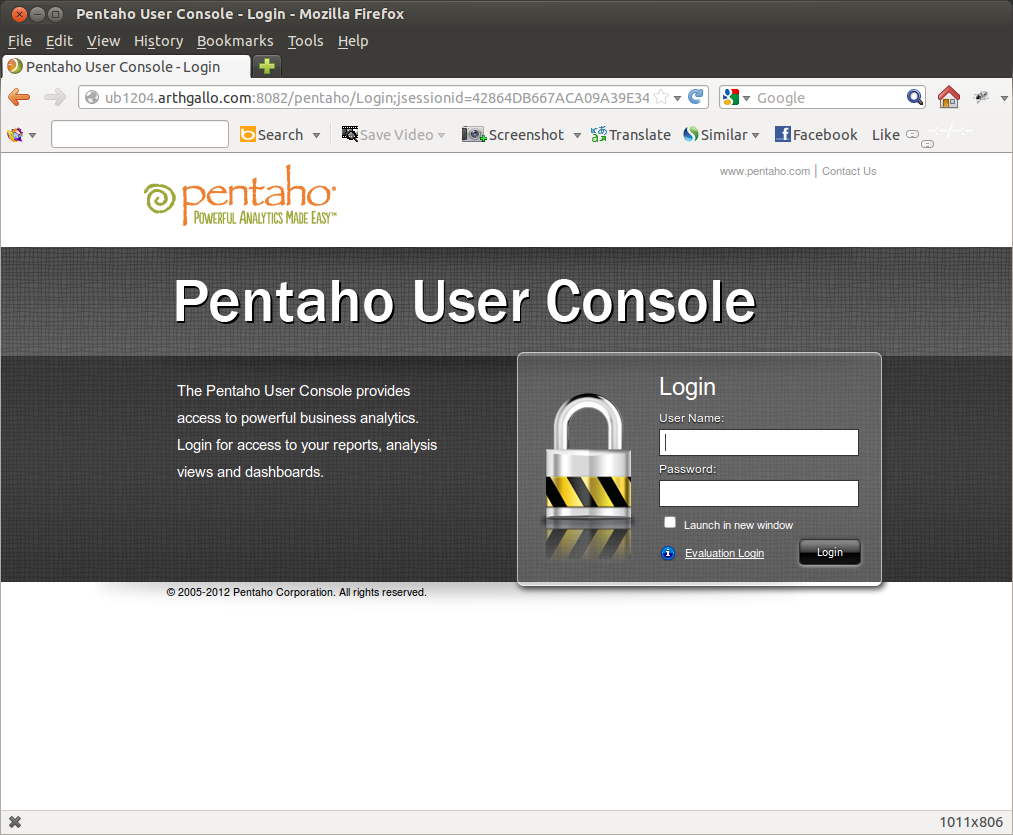Click the toolbar Search button

point(271,134)
